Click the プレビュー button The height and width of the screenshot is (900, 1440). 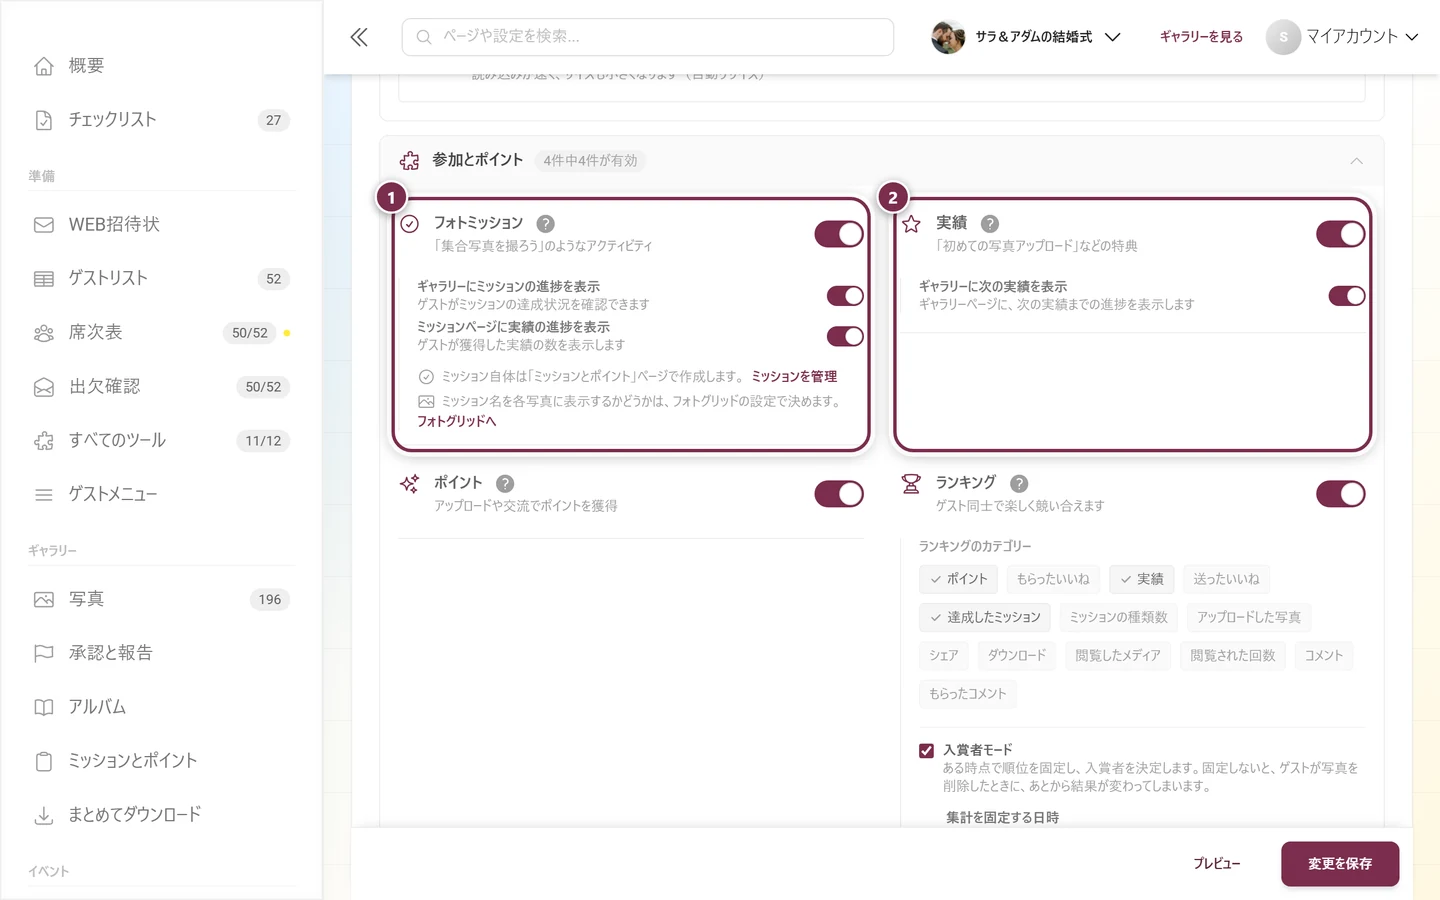click(x=1217, y=864)
